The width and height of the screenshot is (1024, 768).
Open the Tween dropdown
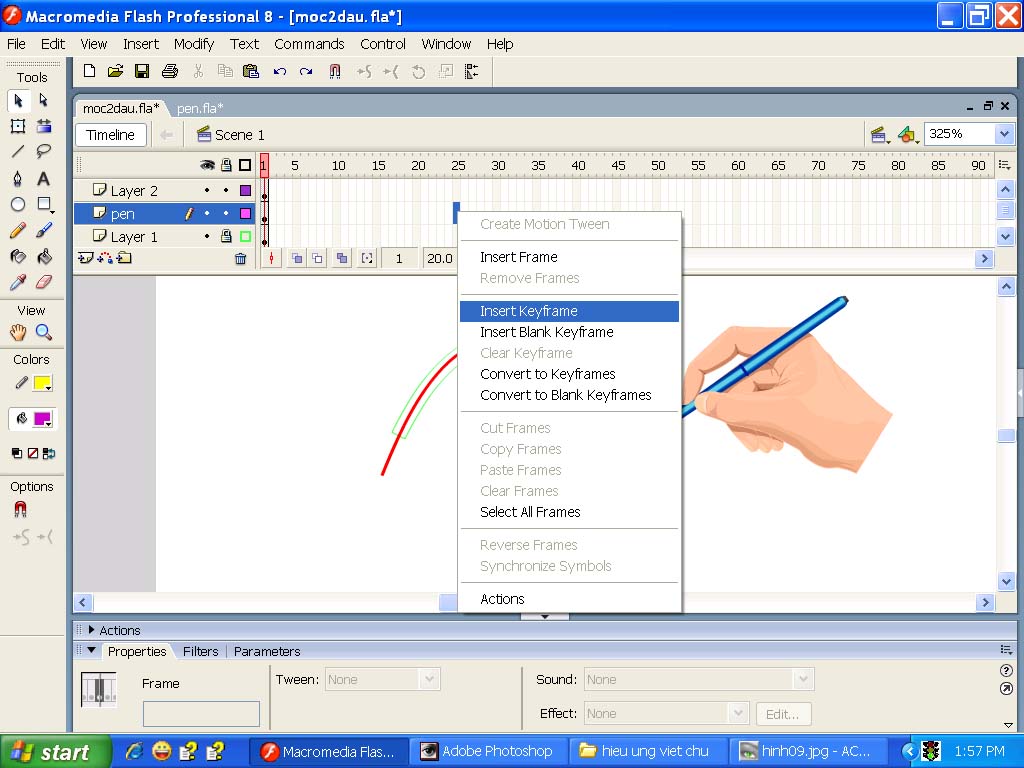point(429,679)
